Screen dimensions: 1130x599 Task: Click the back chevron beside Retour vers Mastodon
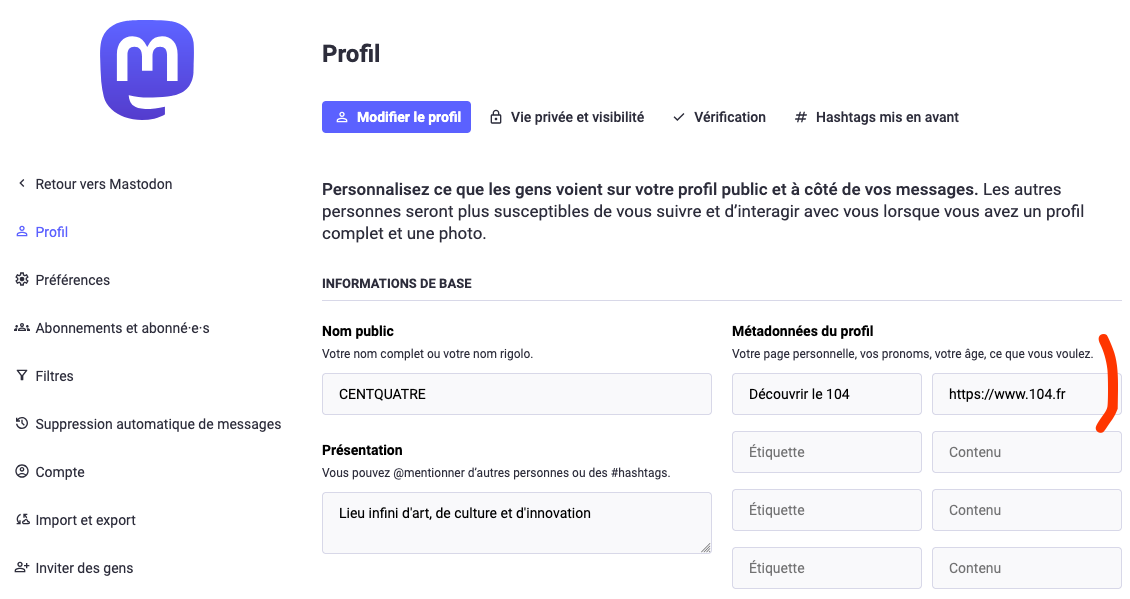[x=22, y=184]
